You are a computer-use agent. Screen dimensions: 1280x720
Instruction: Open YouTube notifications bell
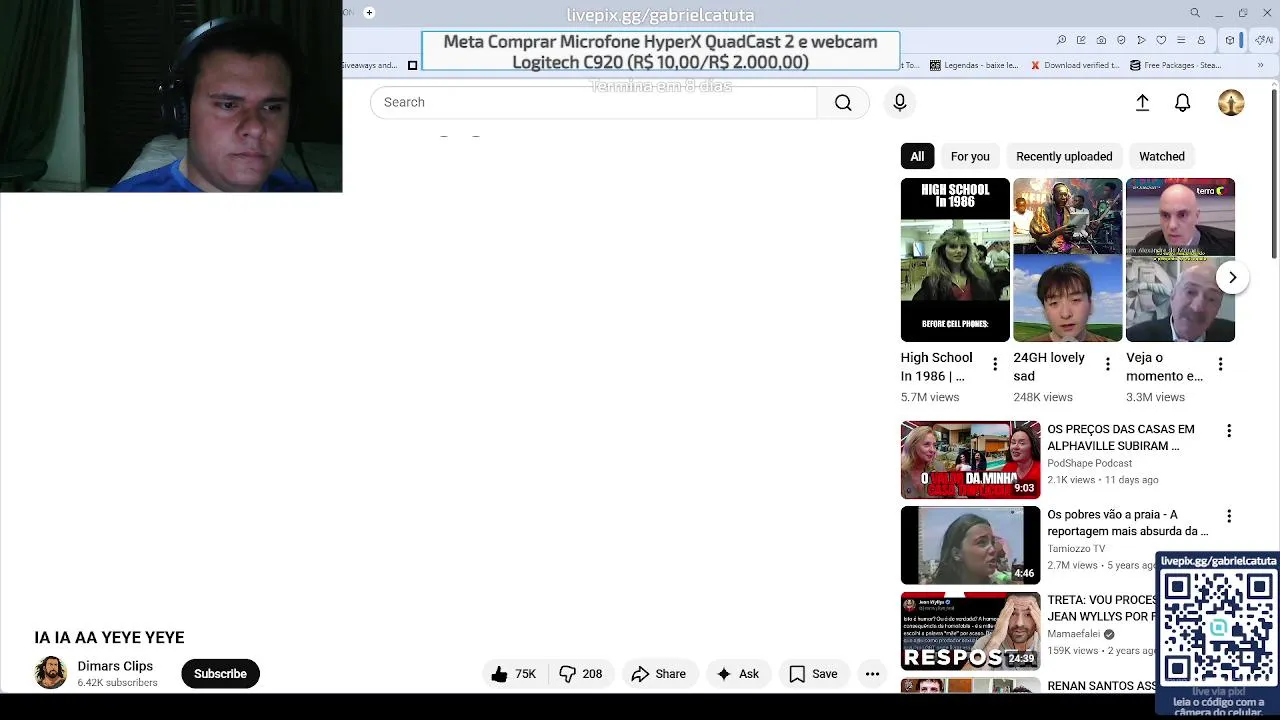click(x=1183, y=102)
